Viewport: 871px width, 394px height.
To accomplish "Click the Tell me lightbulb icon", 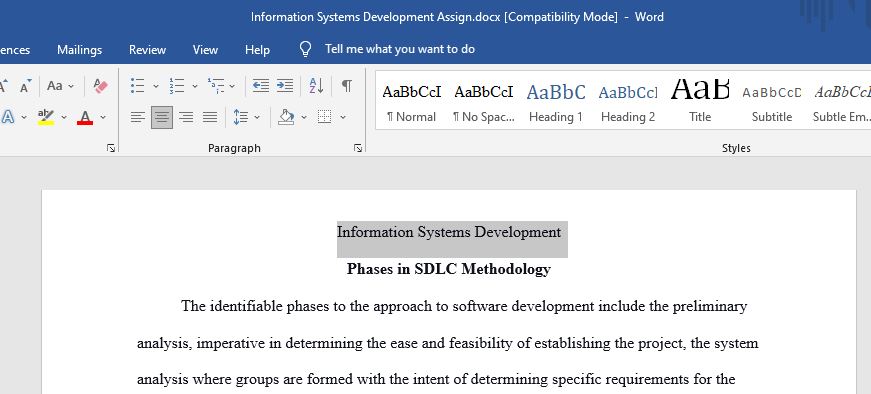I will click(305, 49).
